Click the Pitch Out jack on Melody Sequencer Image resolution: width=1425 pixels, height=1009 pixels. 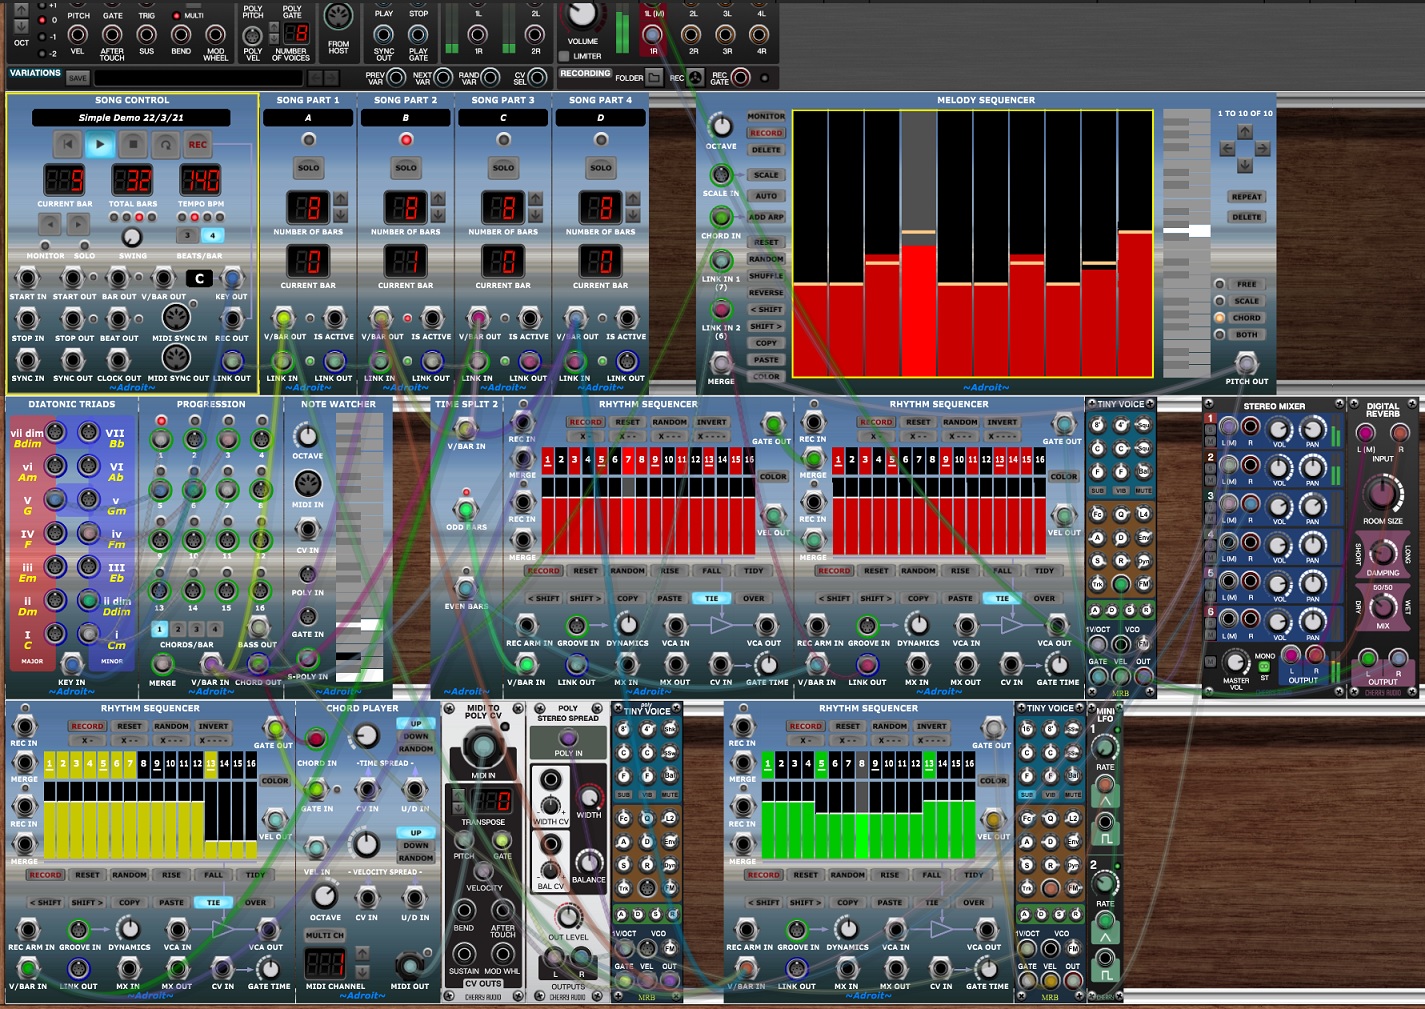[1246, 362]
